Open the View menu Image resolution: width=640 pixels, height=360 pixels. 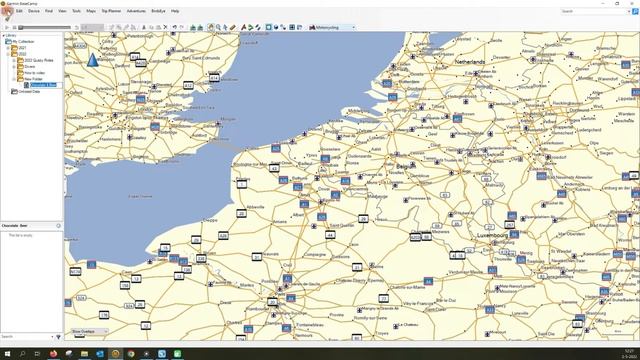pos(62,11)
